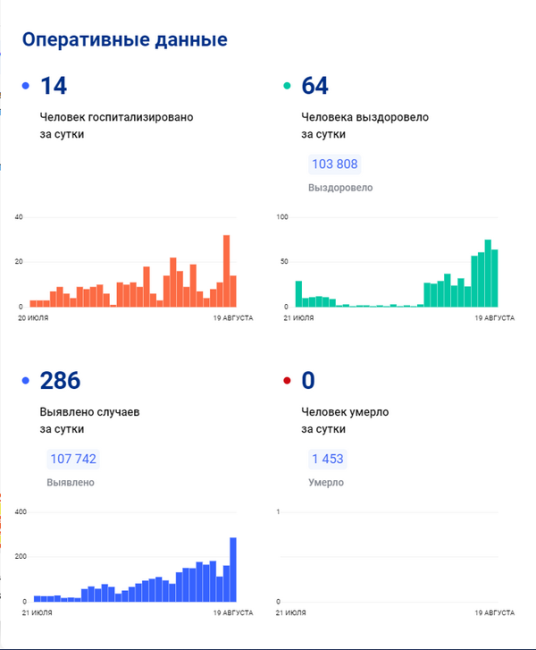Viewport: 536px width, 650px height.
Task: Click the Выздоровело caption under badge
Action: pos(340,188)
